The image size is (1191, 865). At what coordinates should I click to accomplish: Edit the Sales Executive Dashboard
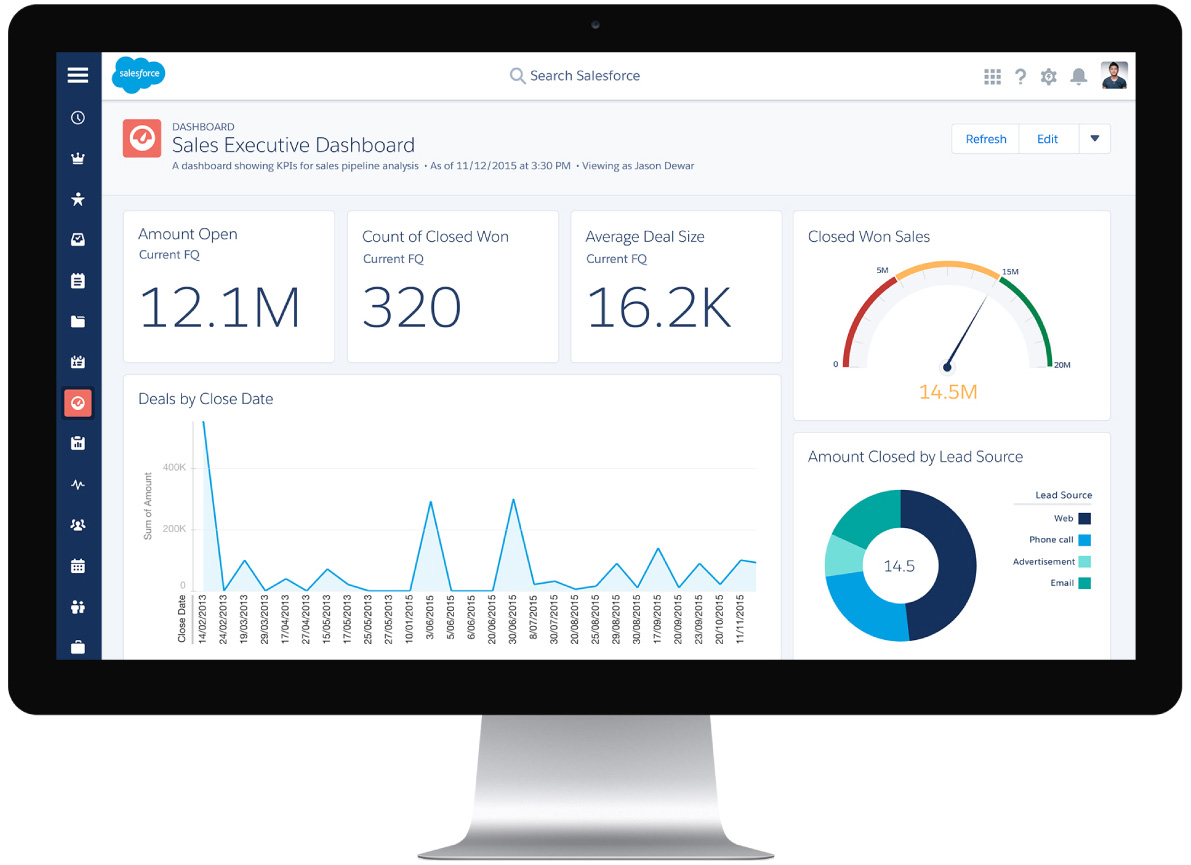[x=1048, y=139]
